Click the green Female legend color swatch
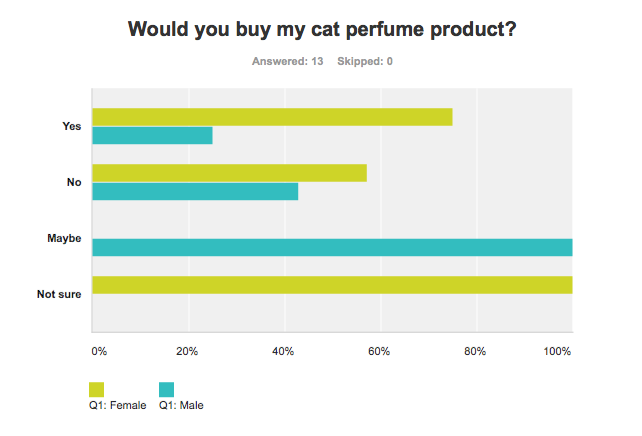The height and width of the screenshot is (436, 642). click(x=97, y=389)
